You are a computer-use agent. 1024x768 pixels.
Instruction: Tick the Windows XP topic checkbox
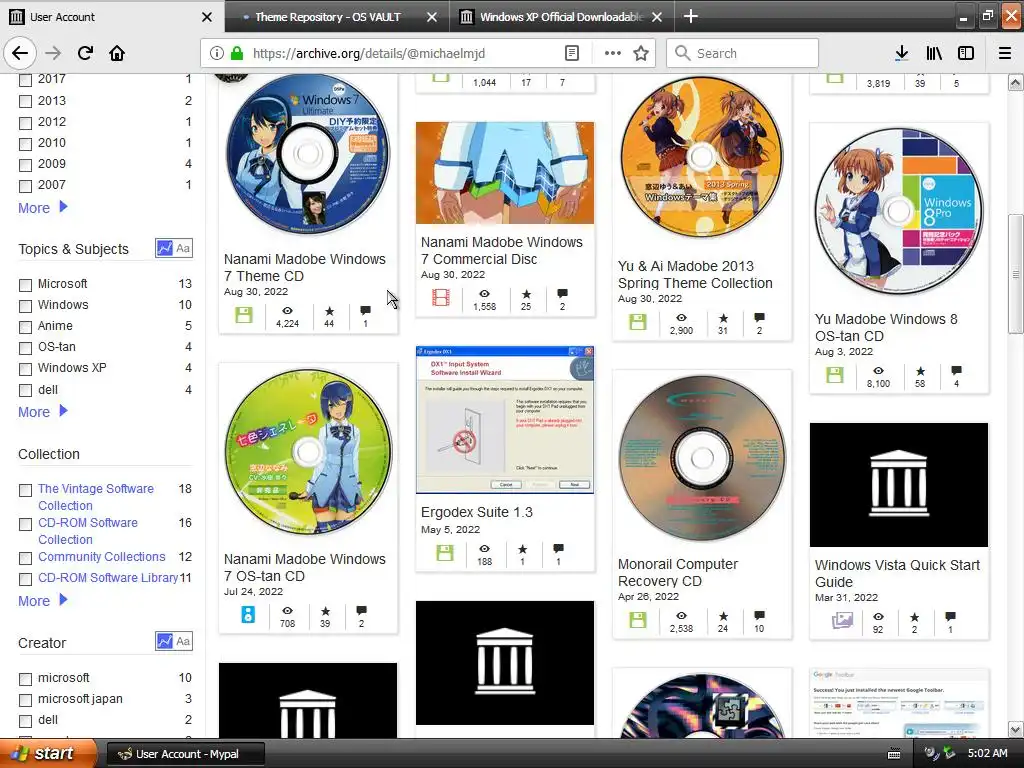click(25, 369)
